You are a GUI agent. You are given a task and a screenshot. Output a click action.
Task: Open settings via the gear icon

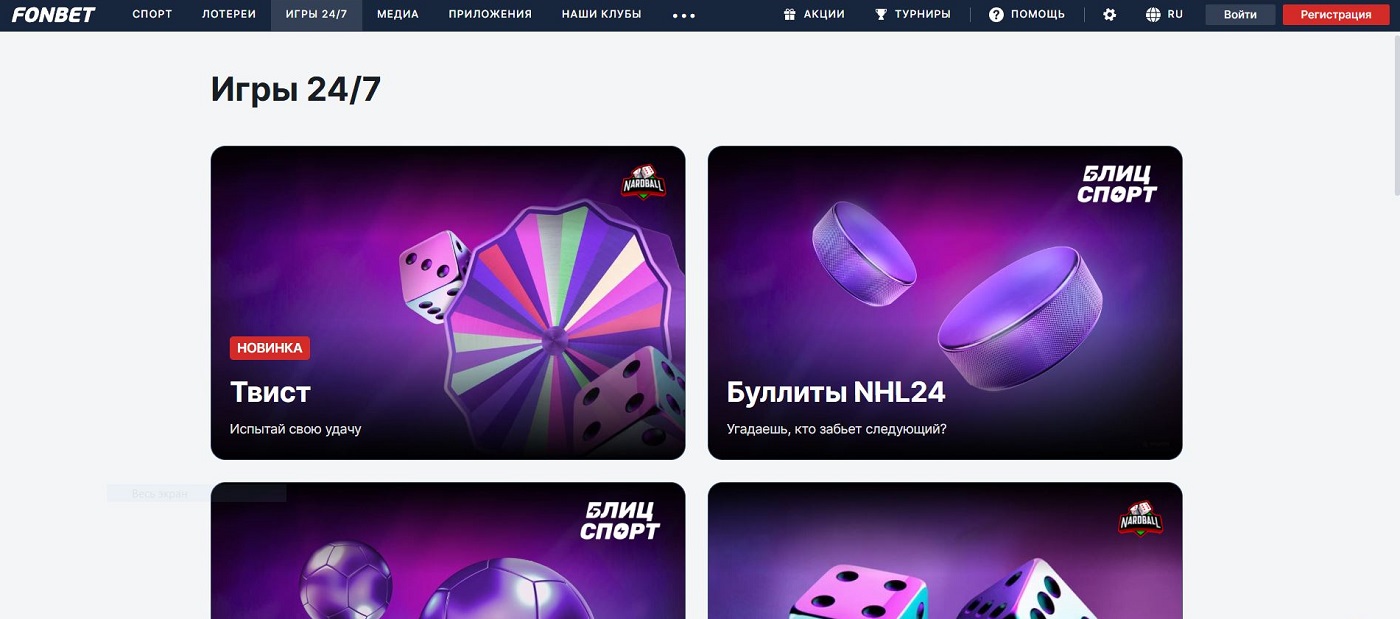[x=1109, y=15]
